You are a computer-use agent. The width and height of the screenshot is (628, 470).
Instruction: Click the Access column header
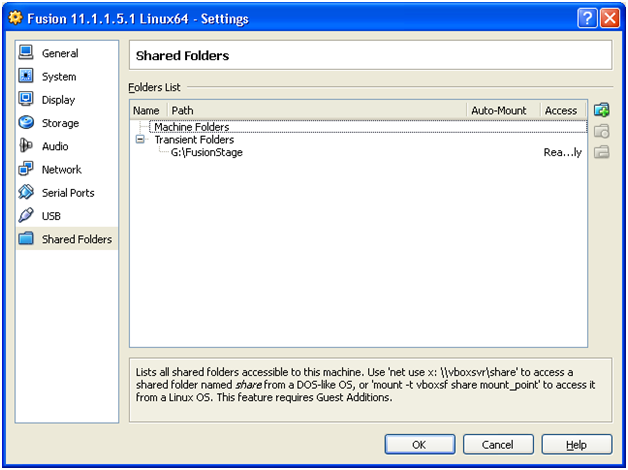coord(563,110)
